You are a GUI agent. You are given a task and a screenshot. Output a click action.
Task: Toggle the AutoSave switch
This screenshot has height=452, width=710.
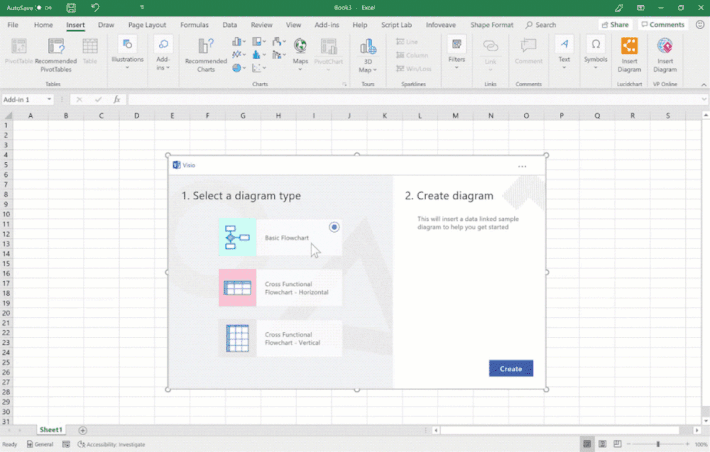tap(39, 8)
